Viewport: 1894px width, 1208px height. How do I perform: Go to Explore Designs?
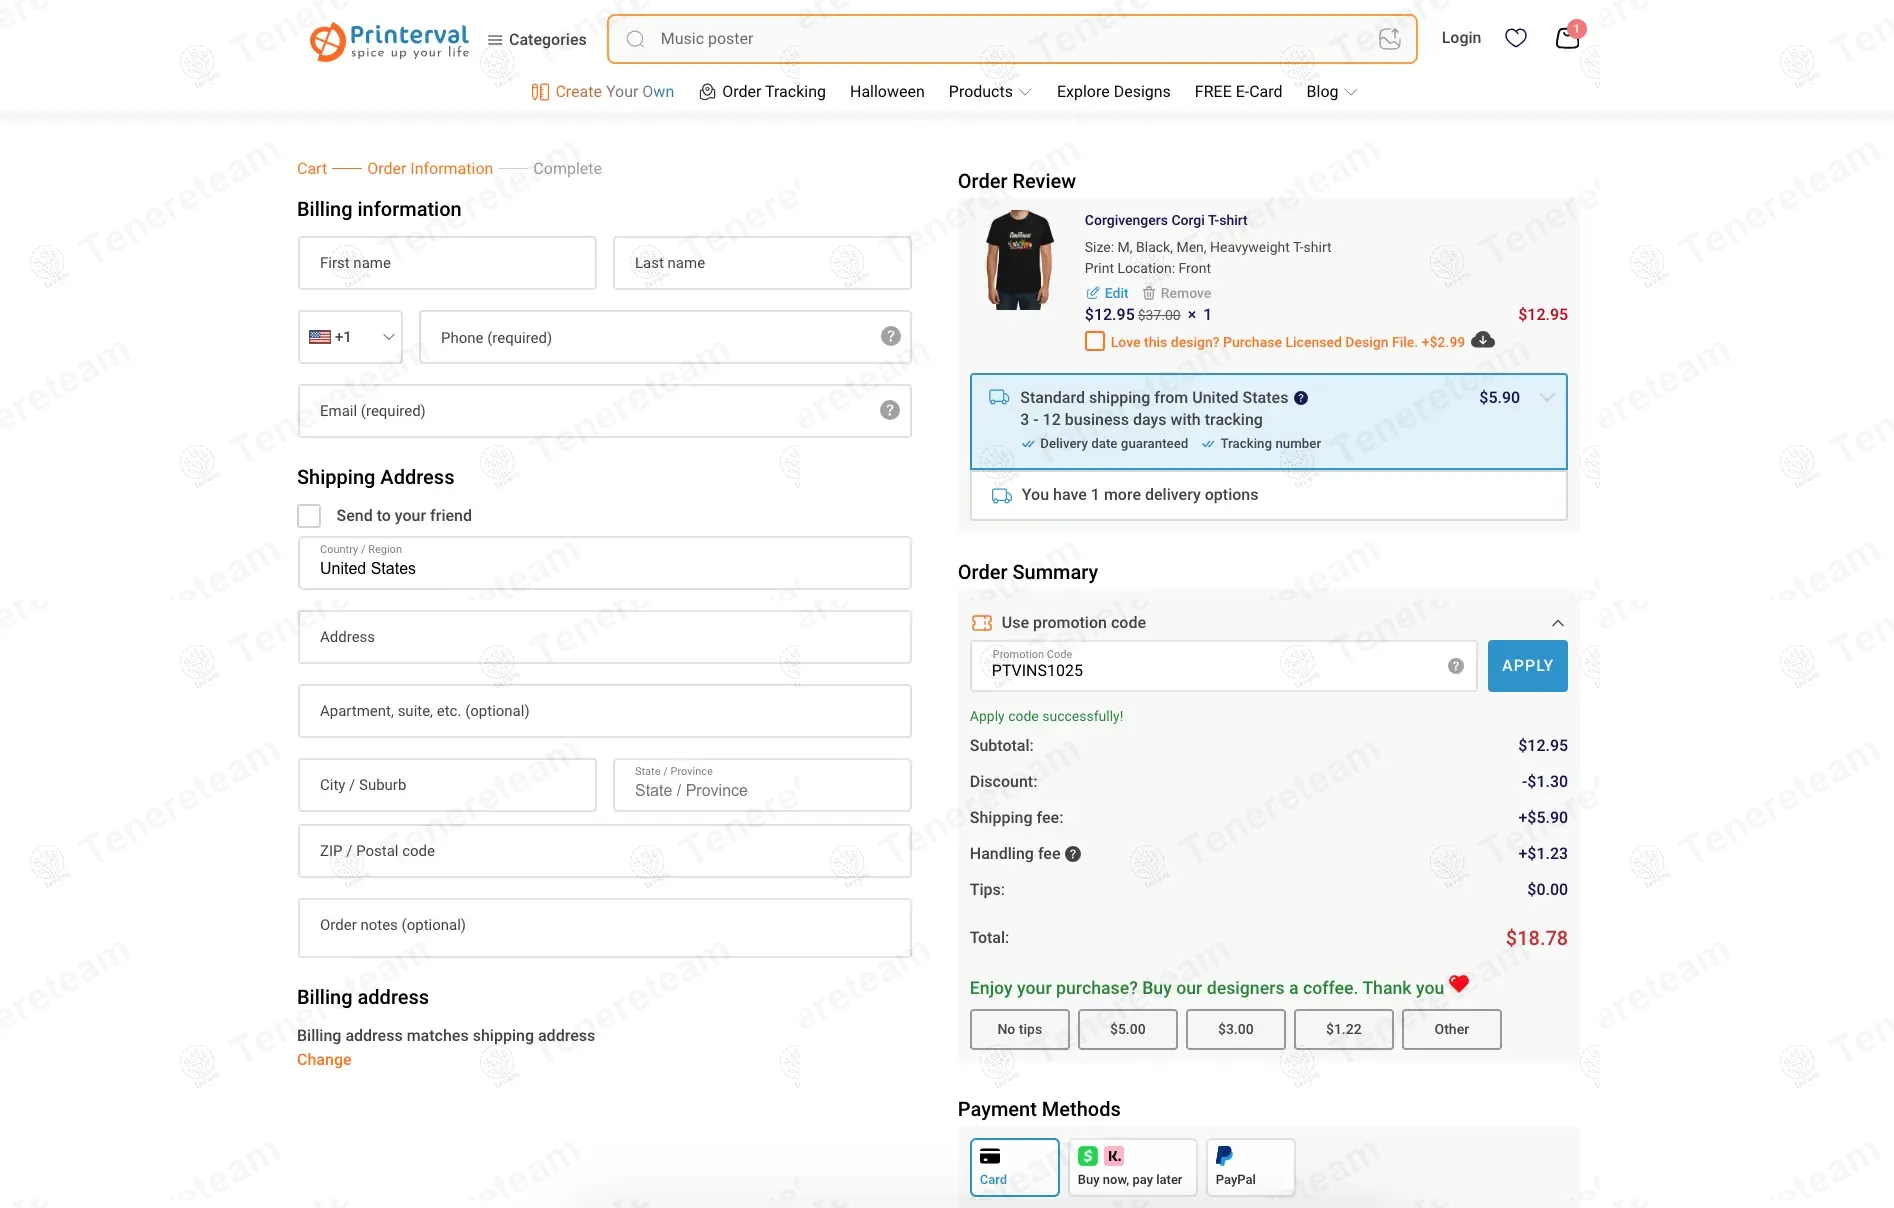[x=1113, y=92]
